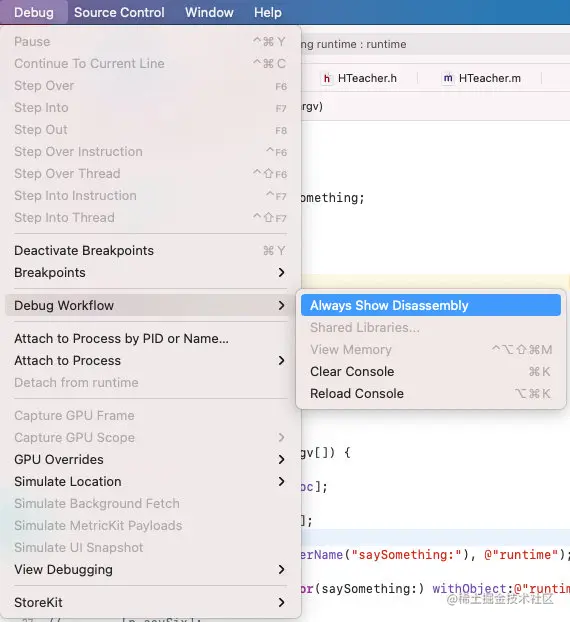Image resolution: width=570 pixels, height=622 pixels.
Task: Expand the Simulate Location submenu chevron
Action: [x=281, y=482]
